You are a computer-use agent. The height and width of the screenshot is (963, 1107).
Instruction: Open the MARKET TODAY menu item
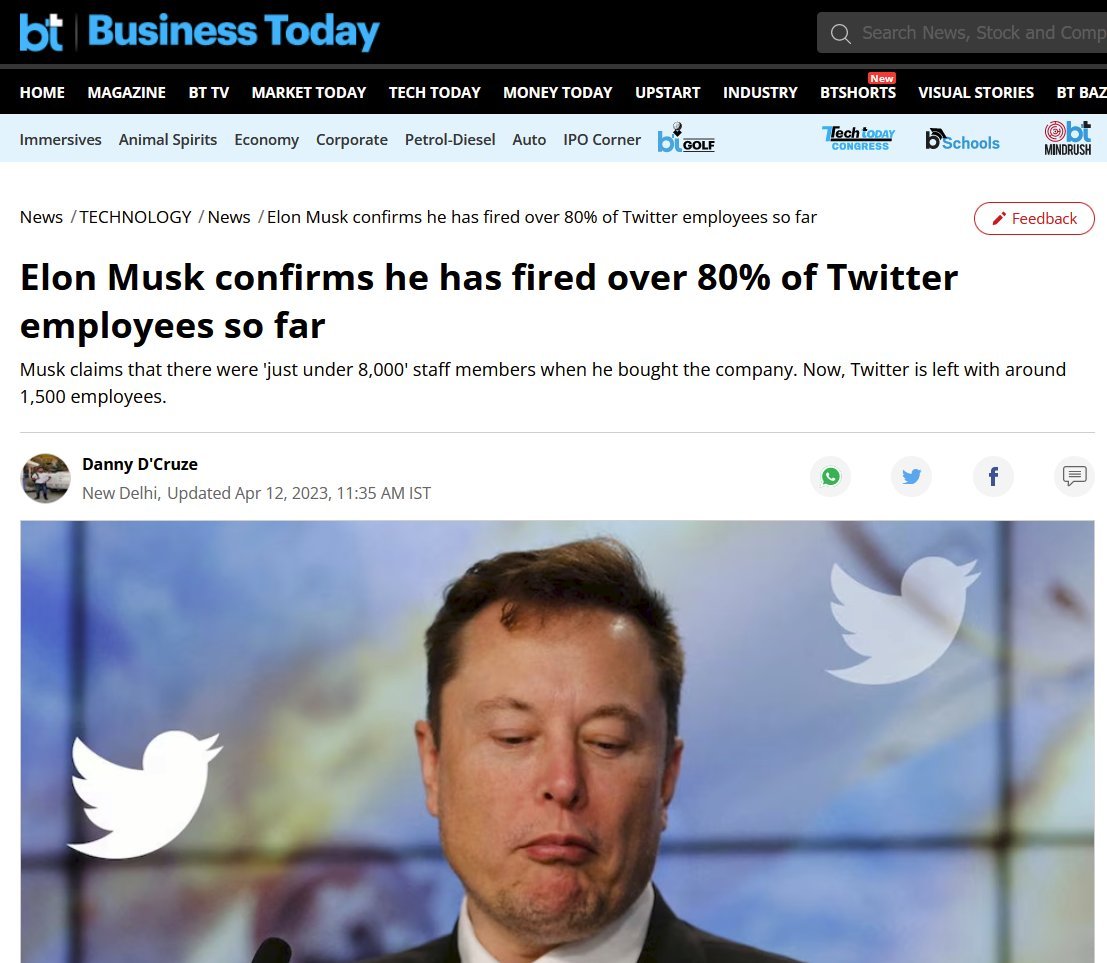coord(309,92)
